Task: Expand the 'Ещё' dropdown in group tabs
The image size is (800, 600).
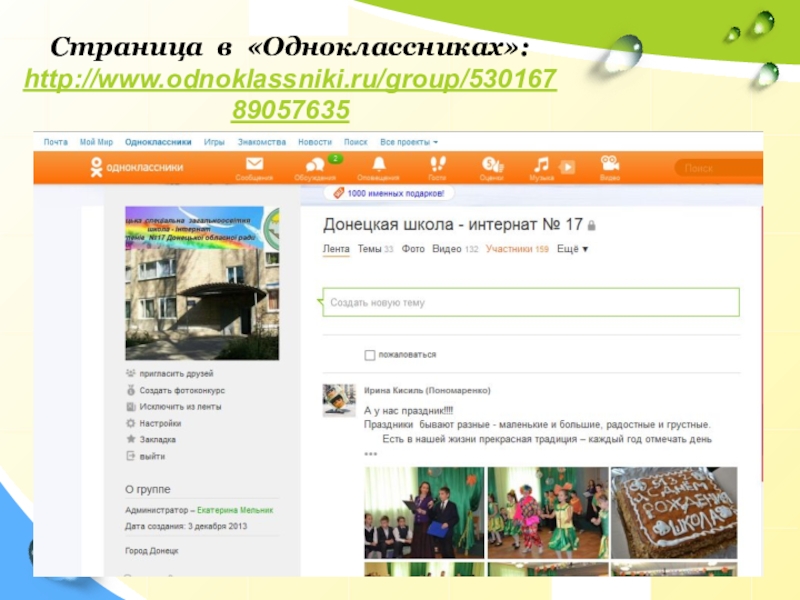Action: 572,249
